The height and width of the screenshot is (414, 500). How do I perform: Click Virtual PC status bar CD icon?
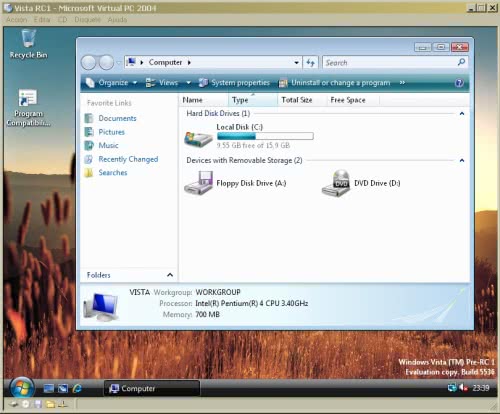click(26, 404)
